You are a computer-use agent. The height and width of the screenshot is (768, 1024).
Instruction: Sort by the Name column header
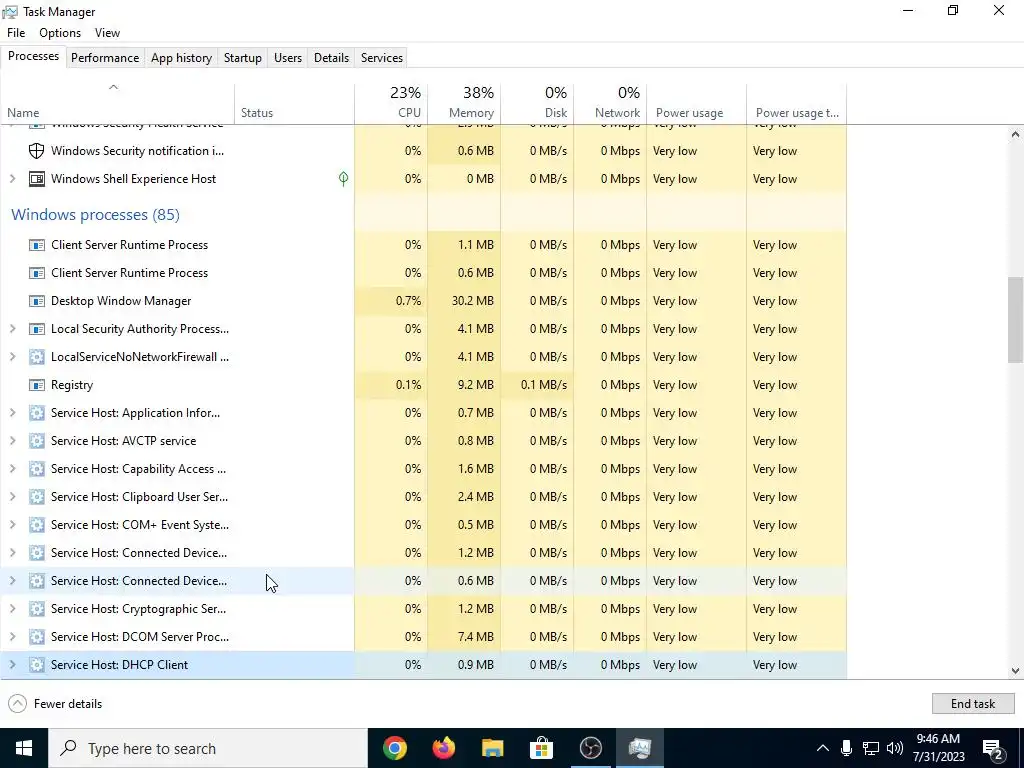coord(118,103)
